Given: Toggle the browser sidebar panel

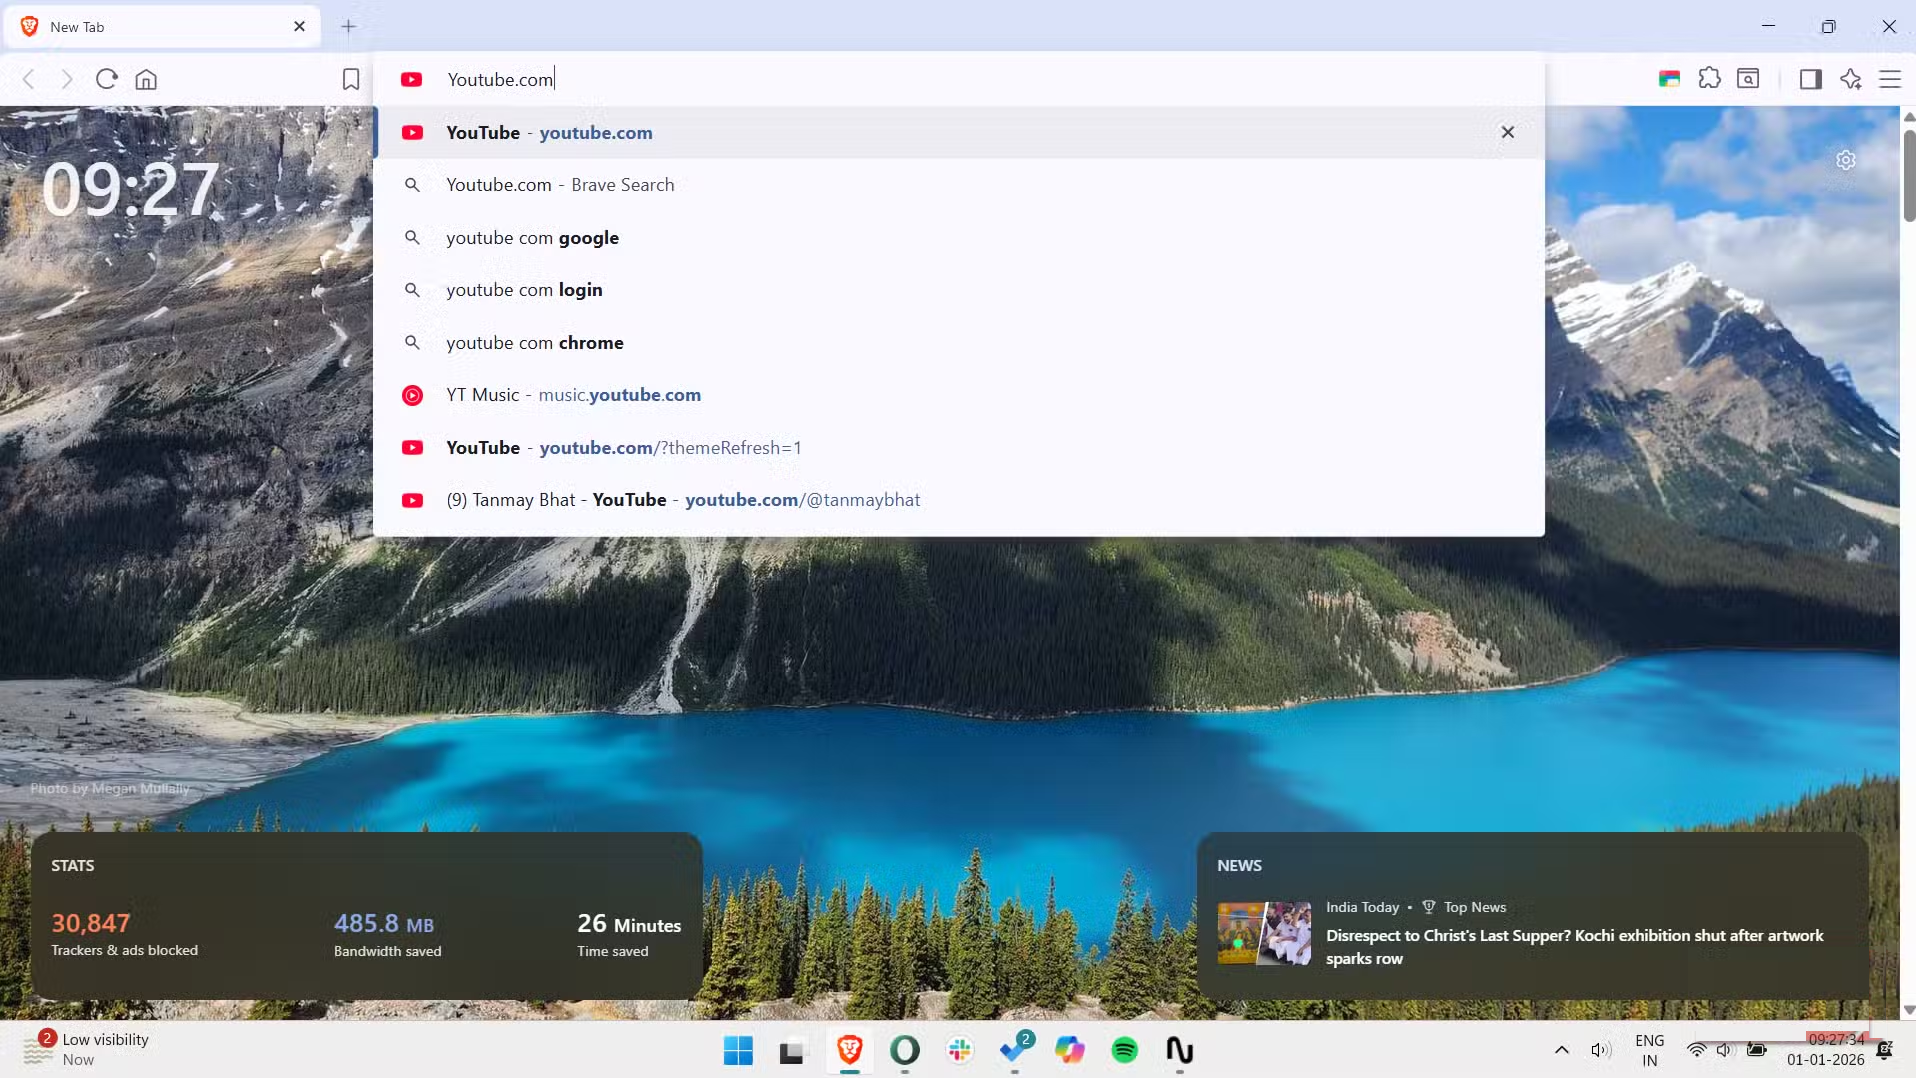Looking at the screenshot, I should [x=1811, y=79].
